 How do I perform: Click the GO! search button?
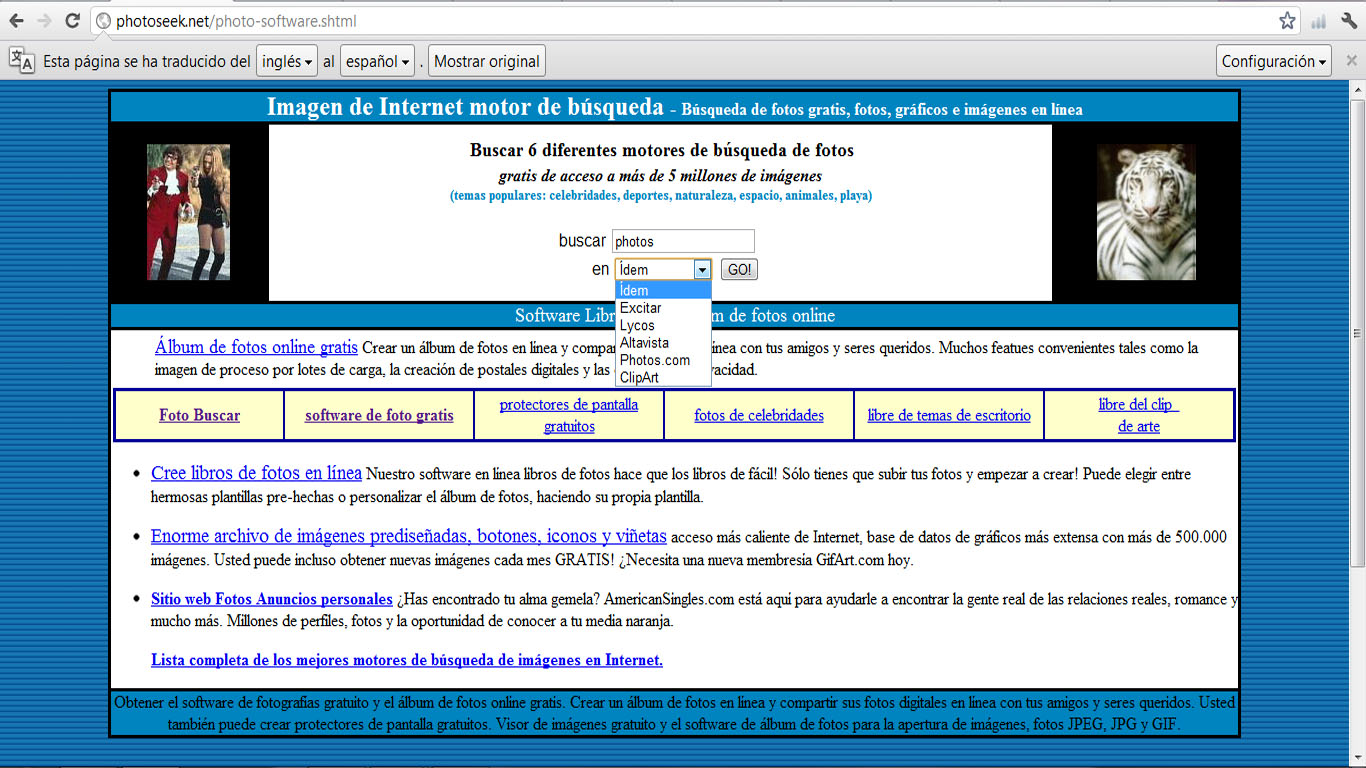click(739, 270)
